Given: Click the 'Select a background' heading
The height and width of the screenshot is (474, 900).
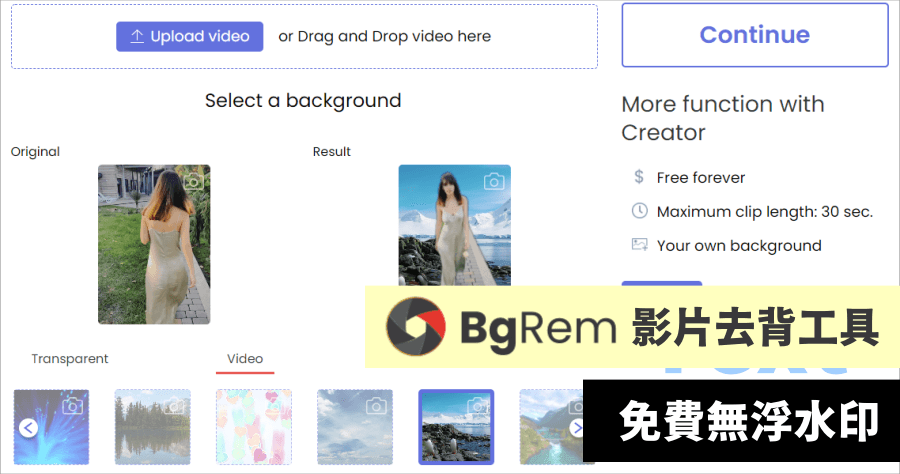Looking at the screenshot, I should click(x=303, y=100).
